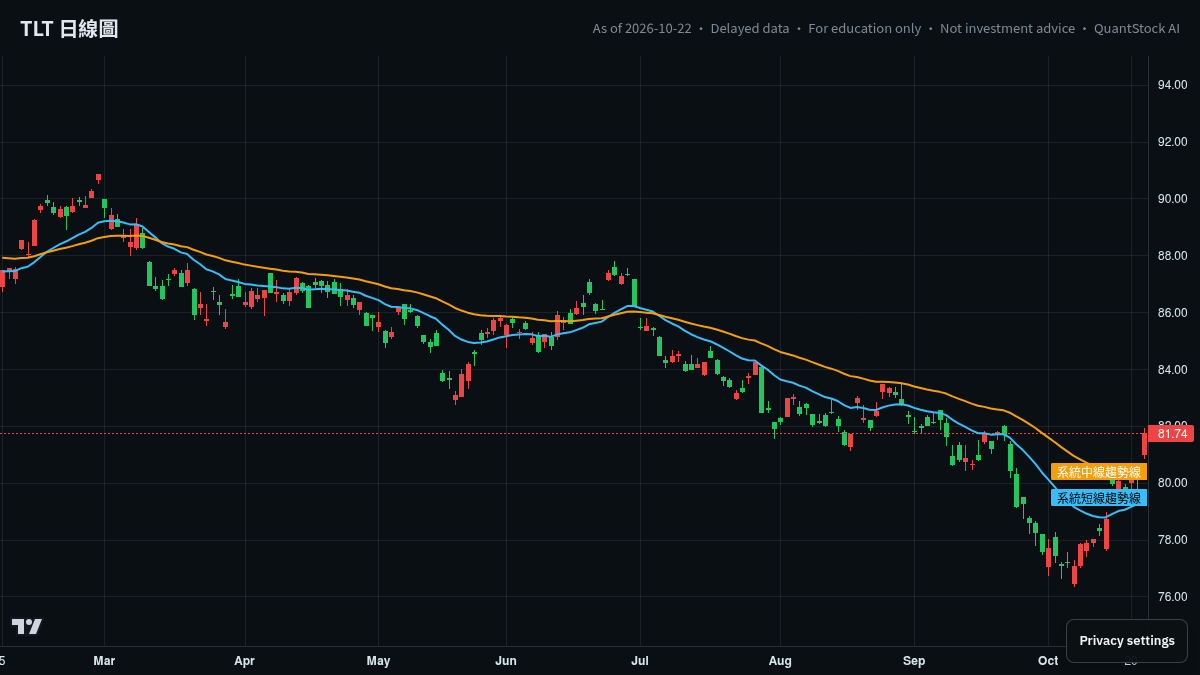Click the Mar label on time axis
Image resolution: width=1200 pixels, height=675 pixels.
104,661
